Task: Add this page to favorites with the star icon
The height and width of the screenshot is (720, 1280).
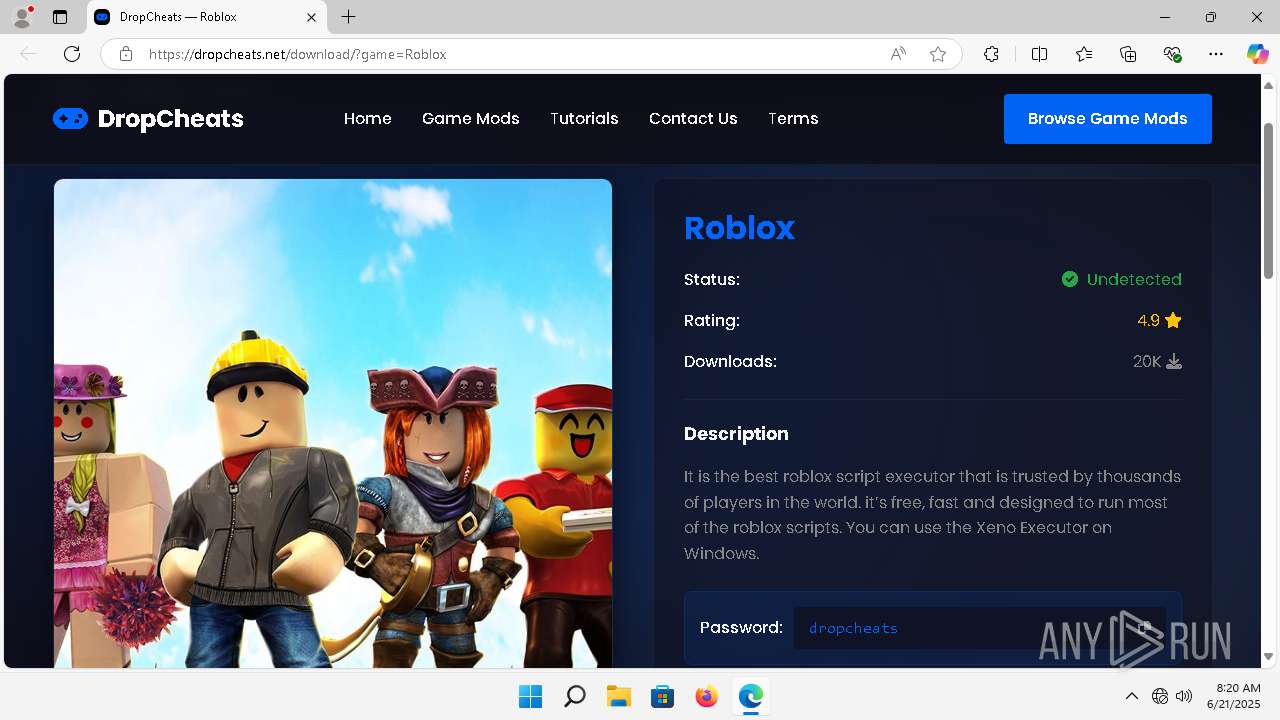Action: tap(938, 54)
